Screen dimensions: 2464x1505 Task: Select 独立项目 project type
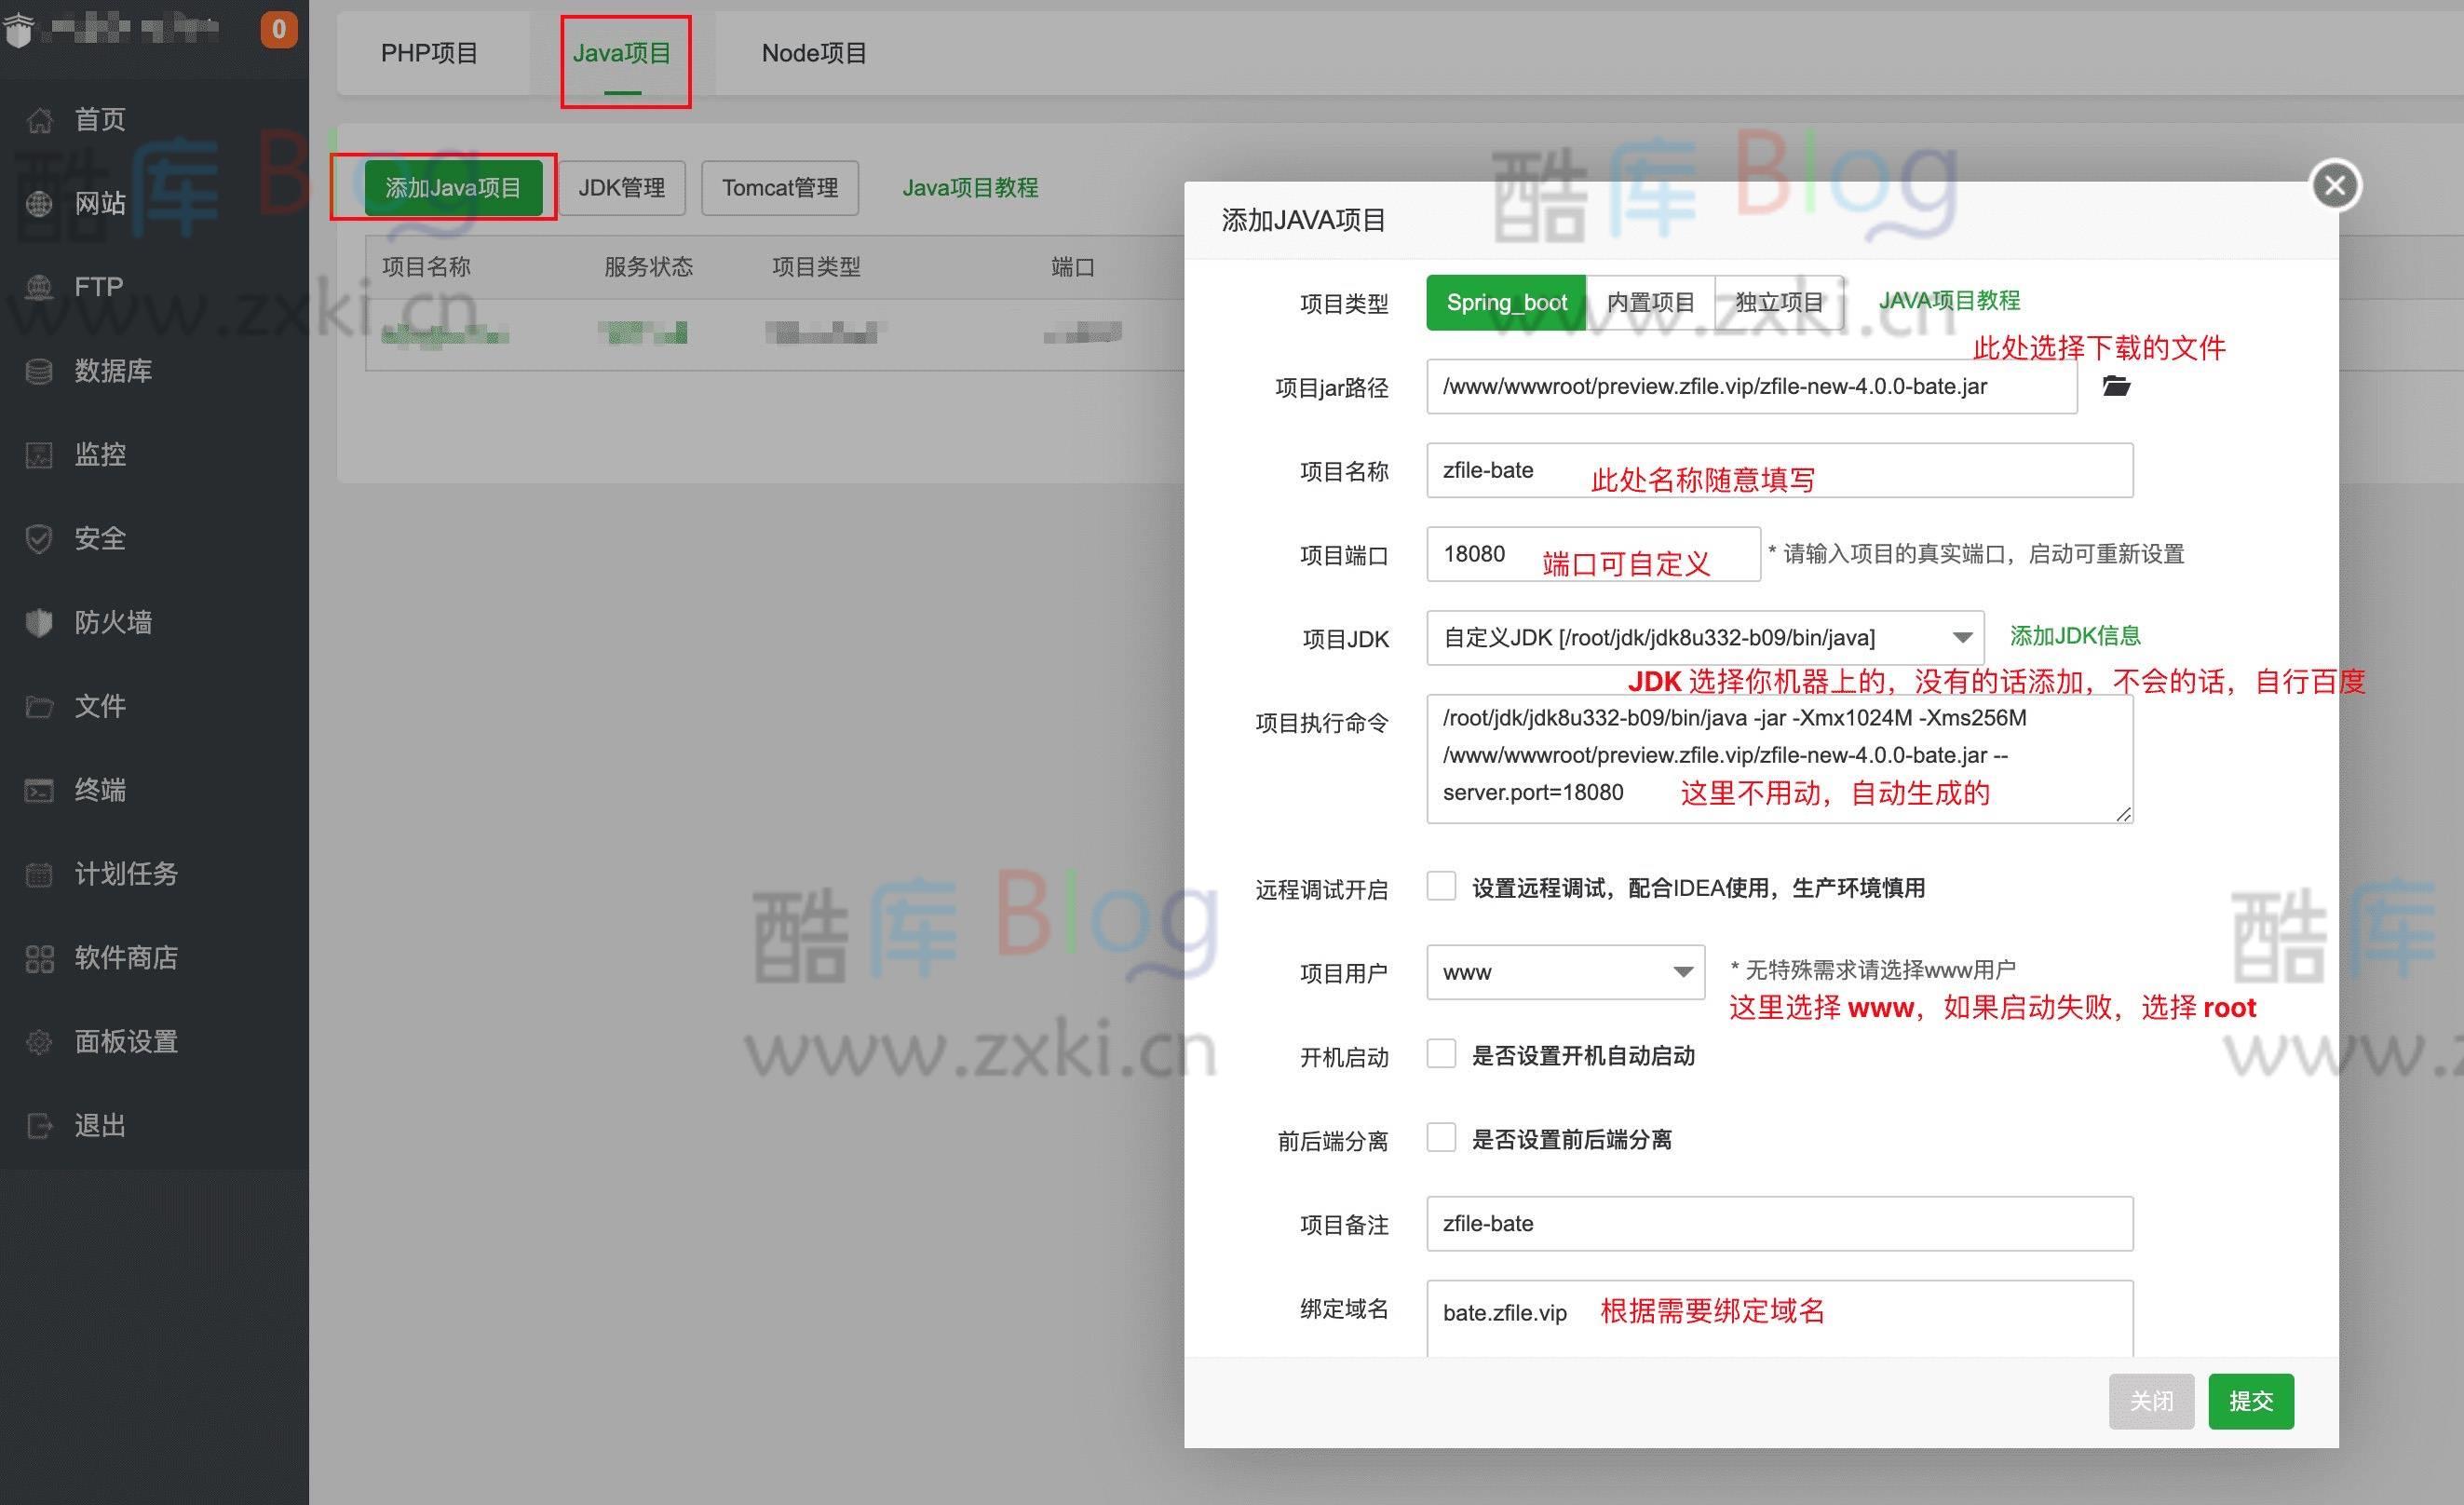[x=1779, y=302]
